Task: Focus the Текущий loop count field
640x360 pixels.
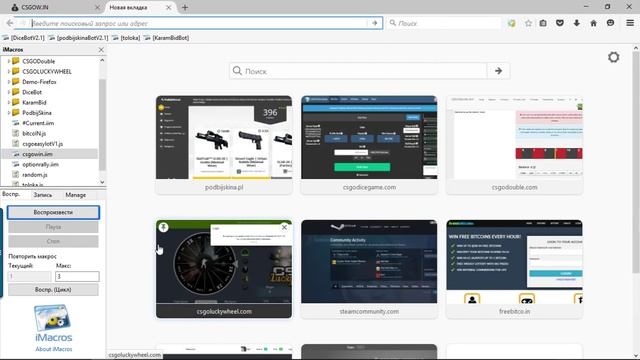Action: point(29,276)
